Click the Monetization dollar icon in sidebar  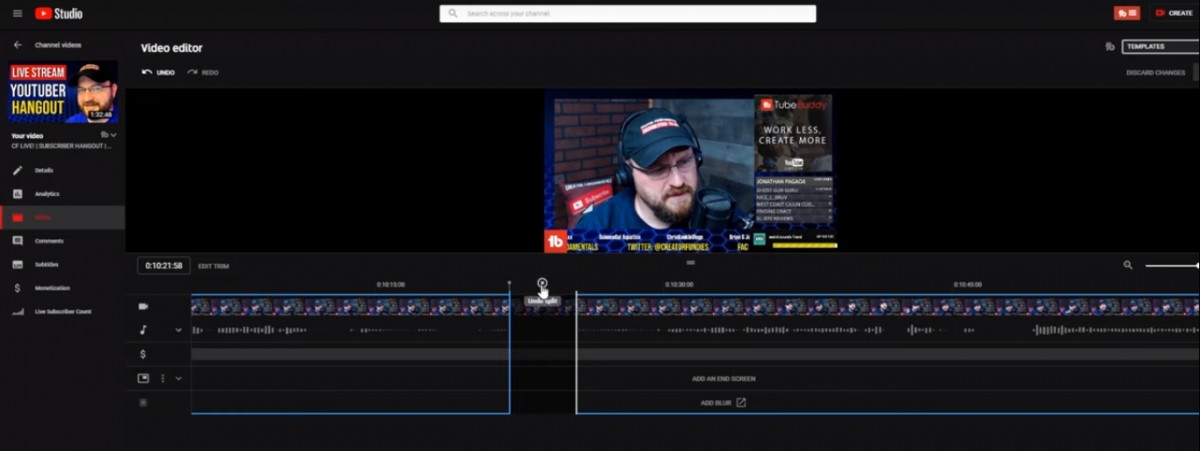point(17,288)
